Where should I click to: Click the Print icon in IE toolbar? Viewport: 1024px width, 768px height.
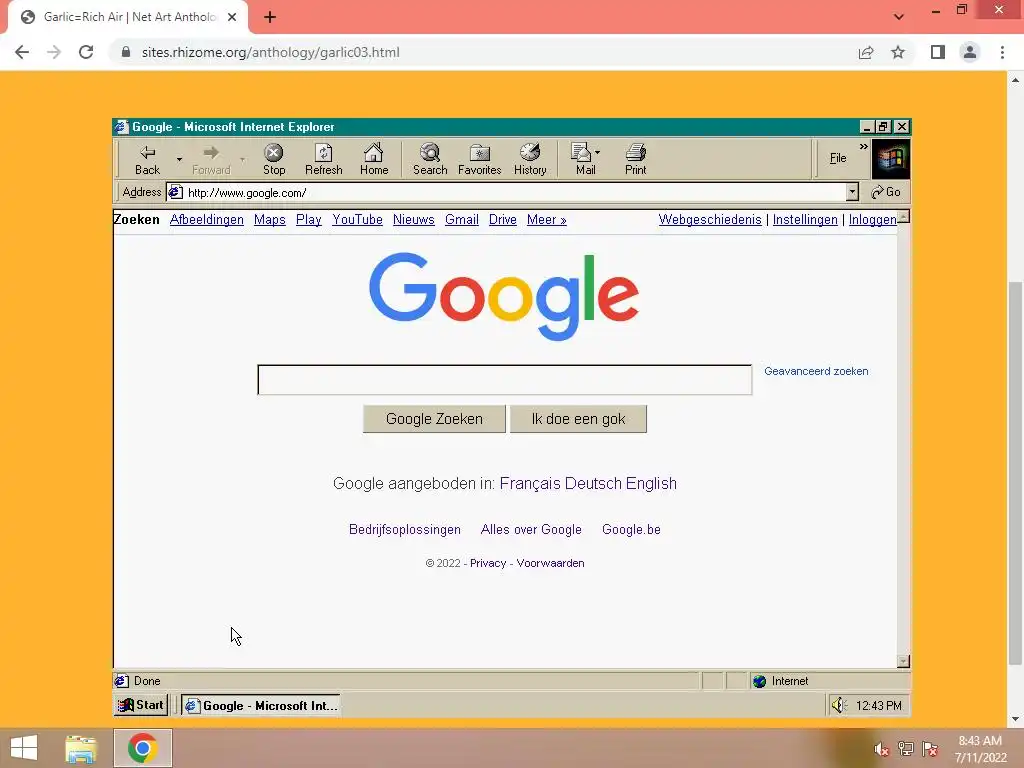[x=635, y=159]
